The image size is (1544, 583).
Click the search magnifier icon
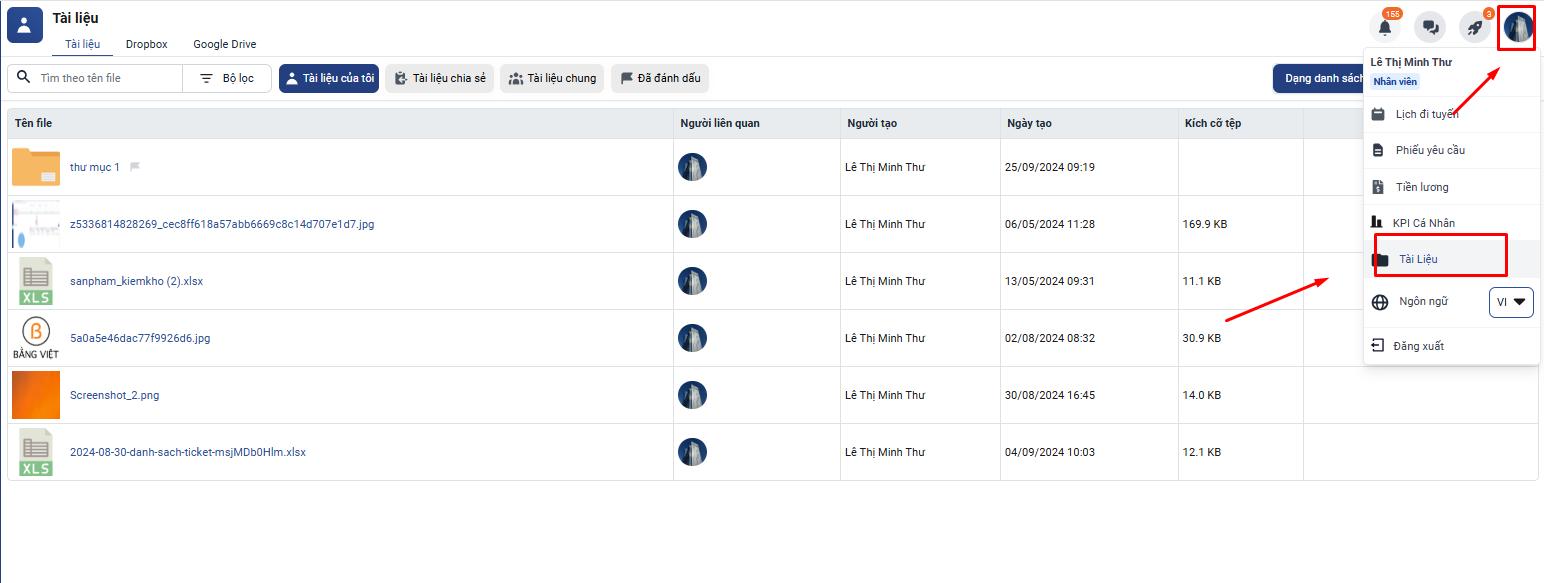coord(24,78)
